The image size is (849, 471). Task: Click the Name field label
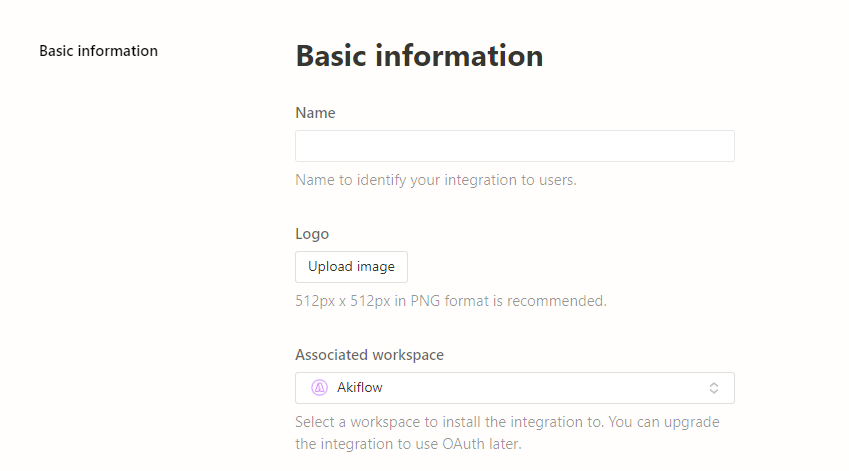click(x=315, y=113)
